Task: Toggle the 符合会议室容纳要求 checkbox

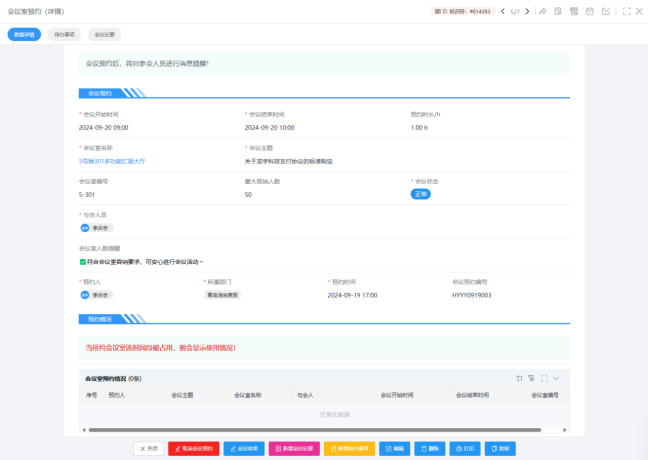Action: pos(83,262)
